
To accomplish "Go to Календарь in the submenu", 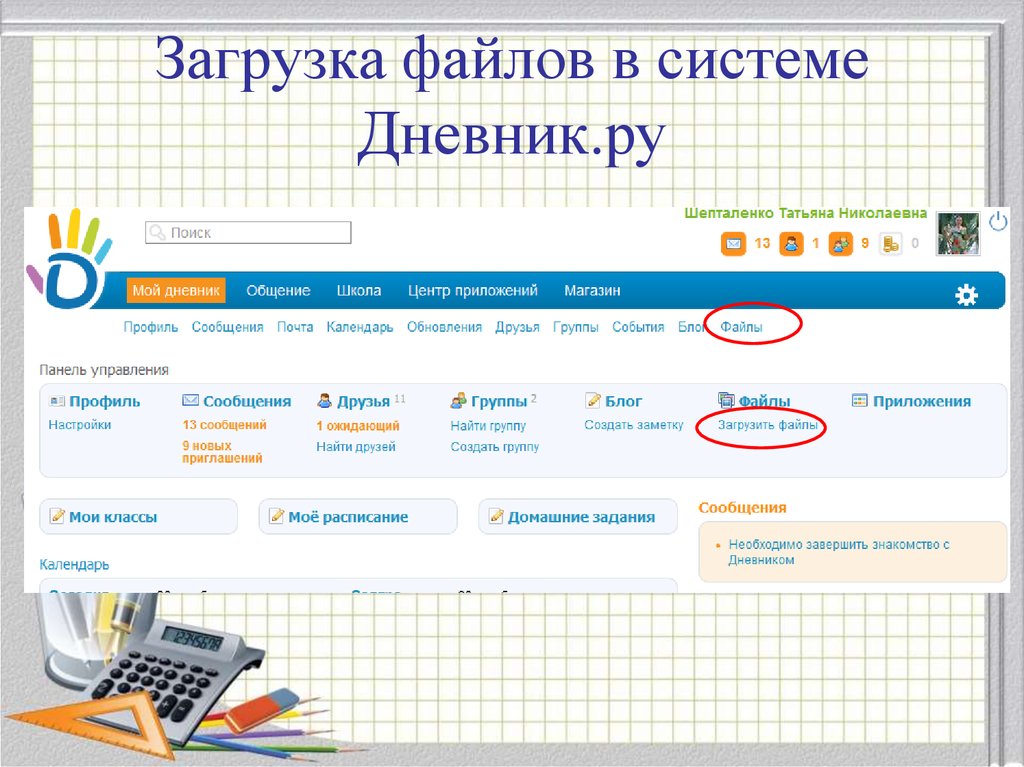I will pyautogui.click(x=359, y=327).
